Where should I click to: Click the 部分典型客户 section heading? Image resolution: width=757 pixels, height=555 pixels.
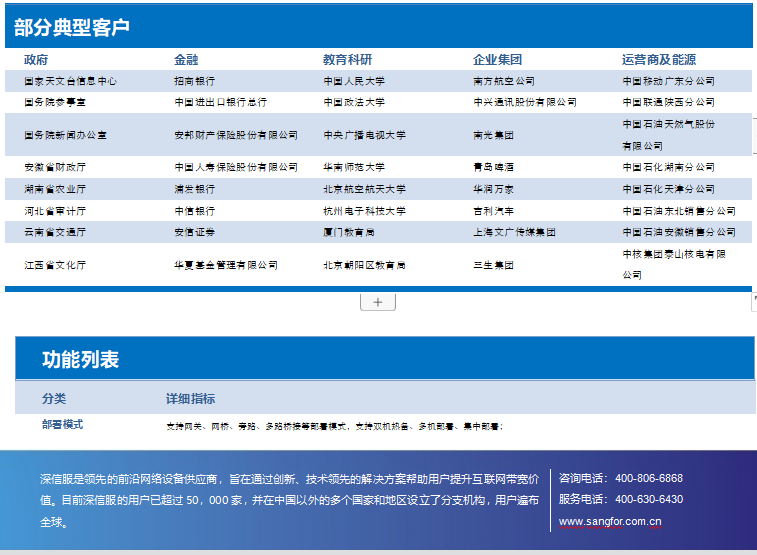(71, 28)
